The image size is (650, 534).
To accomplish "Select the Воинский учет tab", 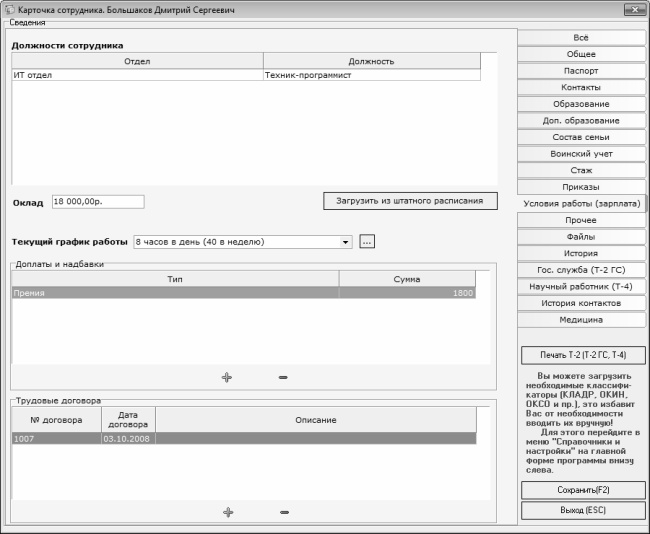I will point(581,154).
